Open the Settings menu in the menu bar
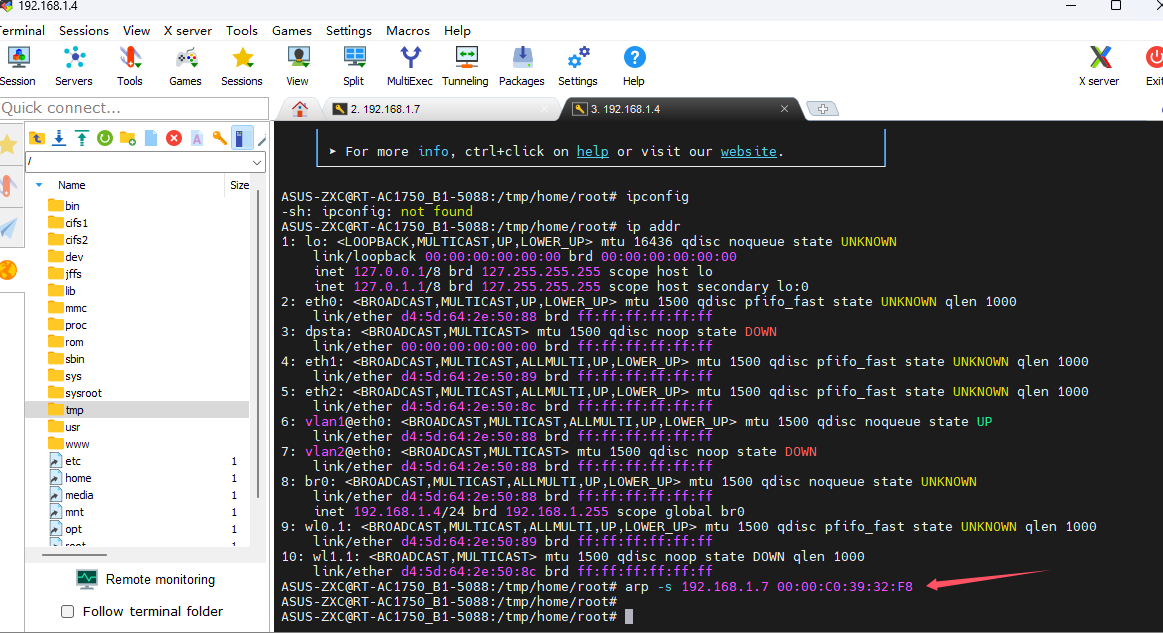 point(349,30)
